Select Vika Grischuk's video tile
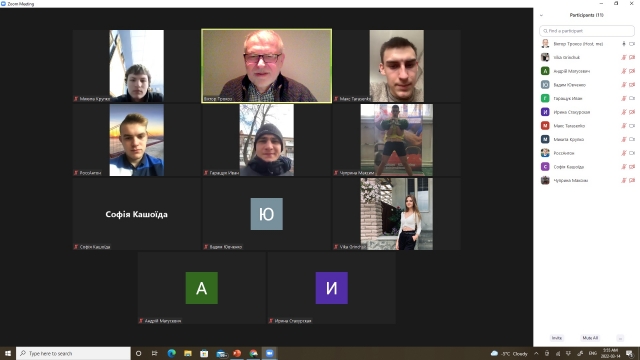640x360 pixels. point(396,214)
